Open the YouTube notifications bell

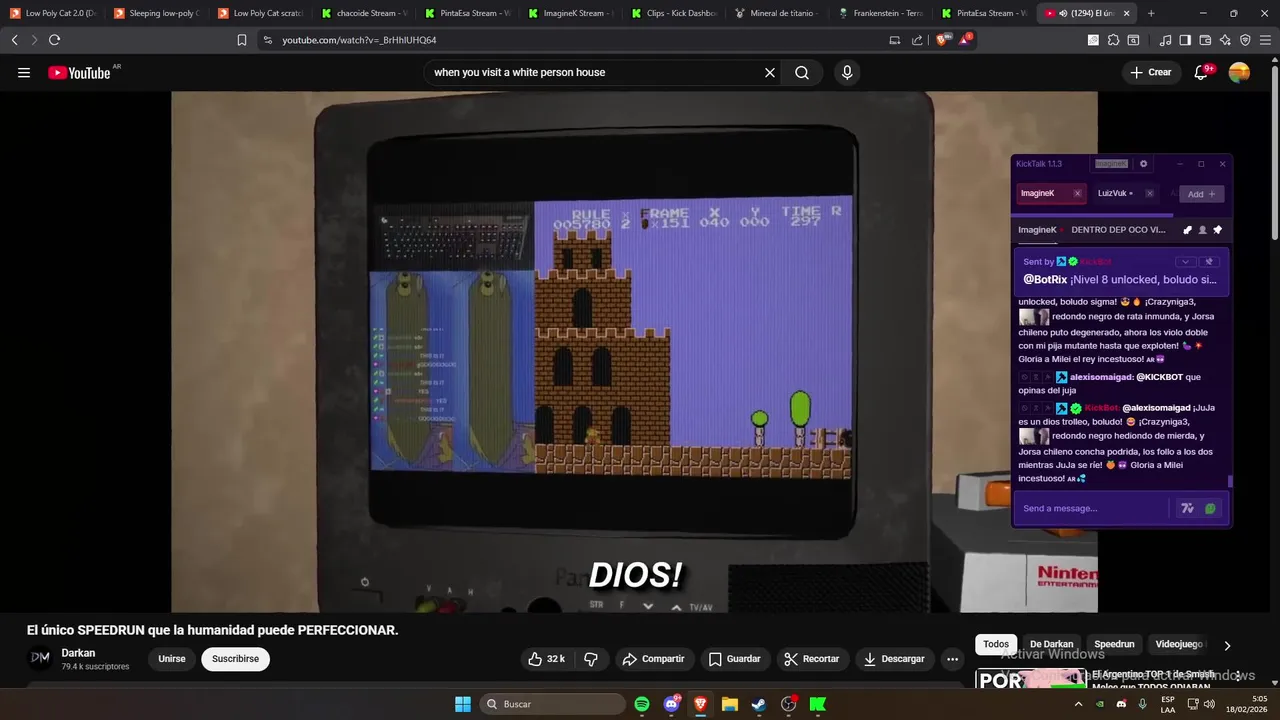point(1202,72)
